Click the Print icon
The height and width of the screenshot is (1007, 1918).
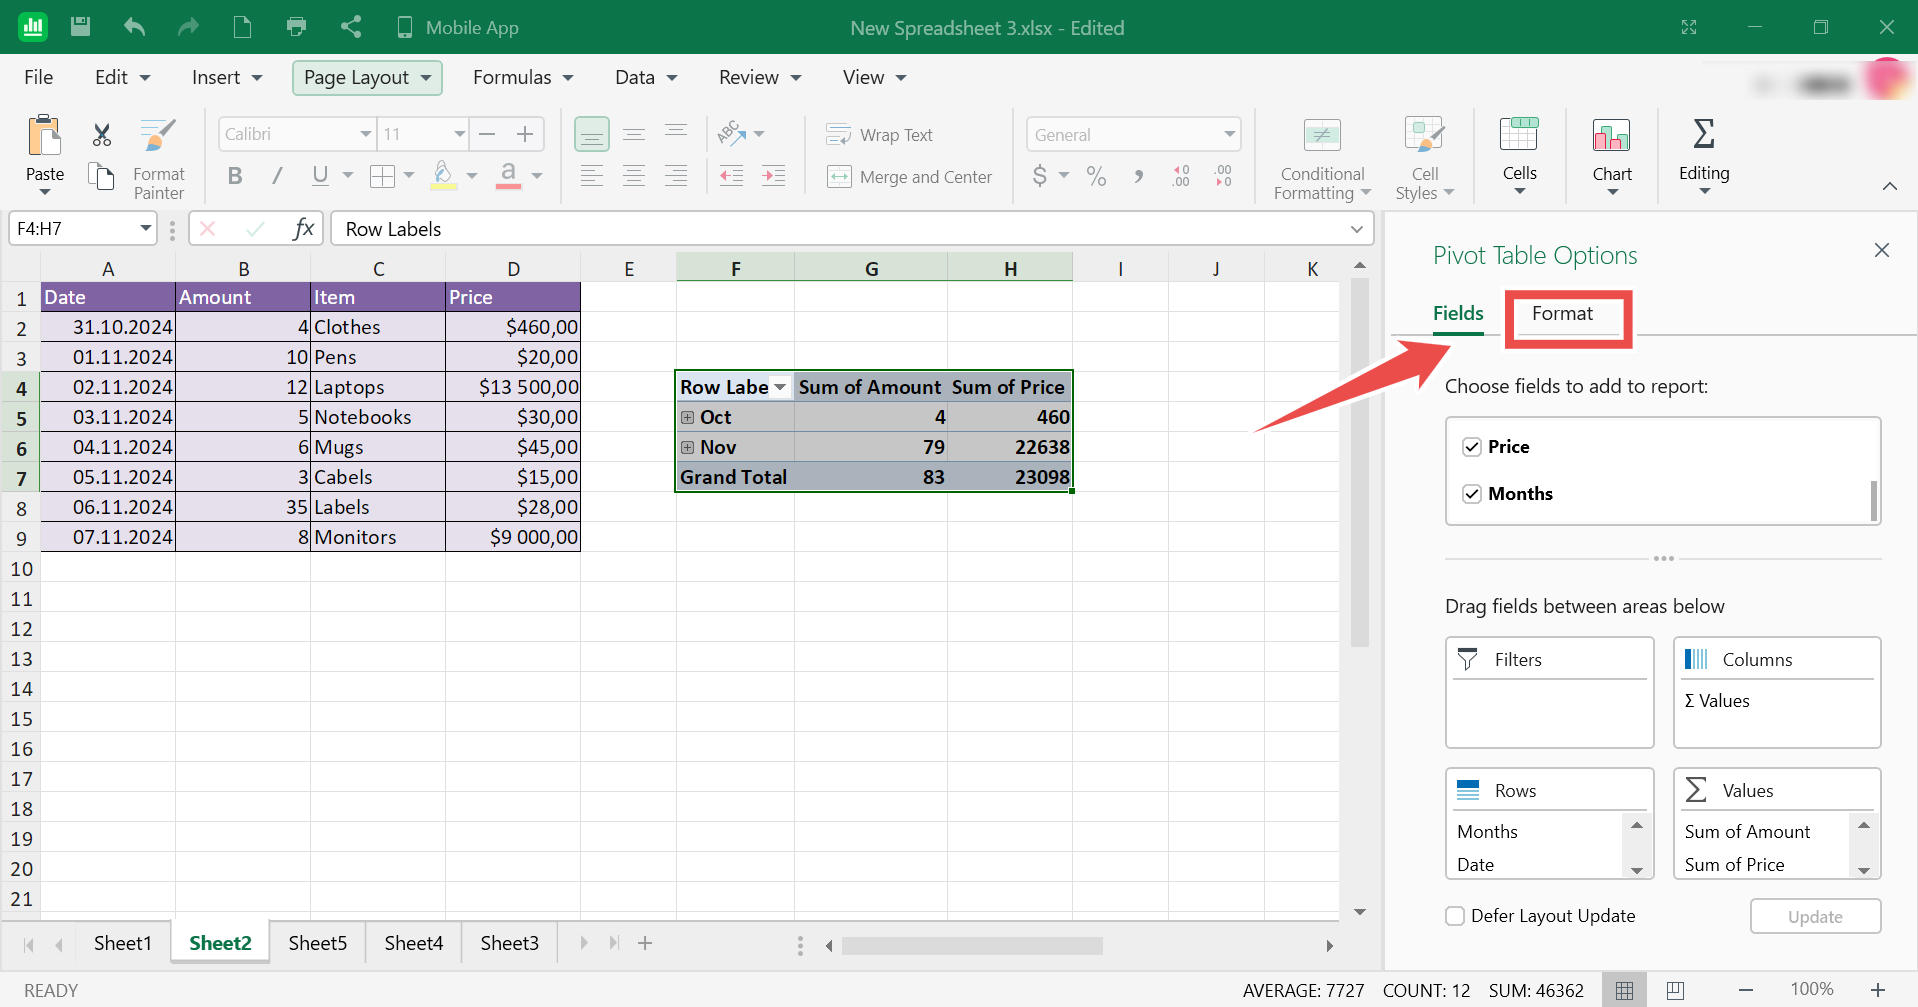pyautogui.click(x=296, y=27)
